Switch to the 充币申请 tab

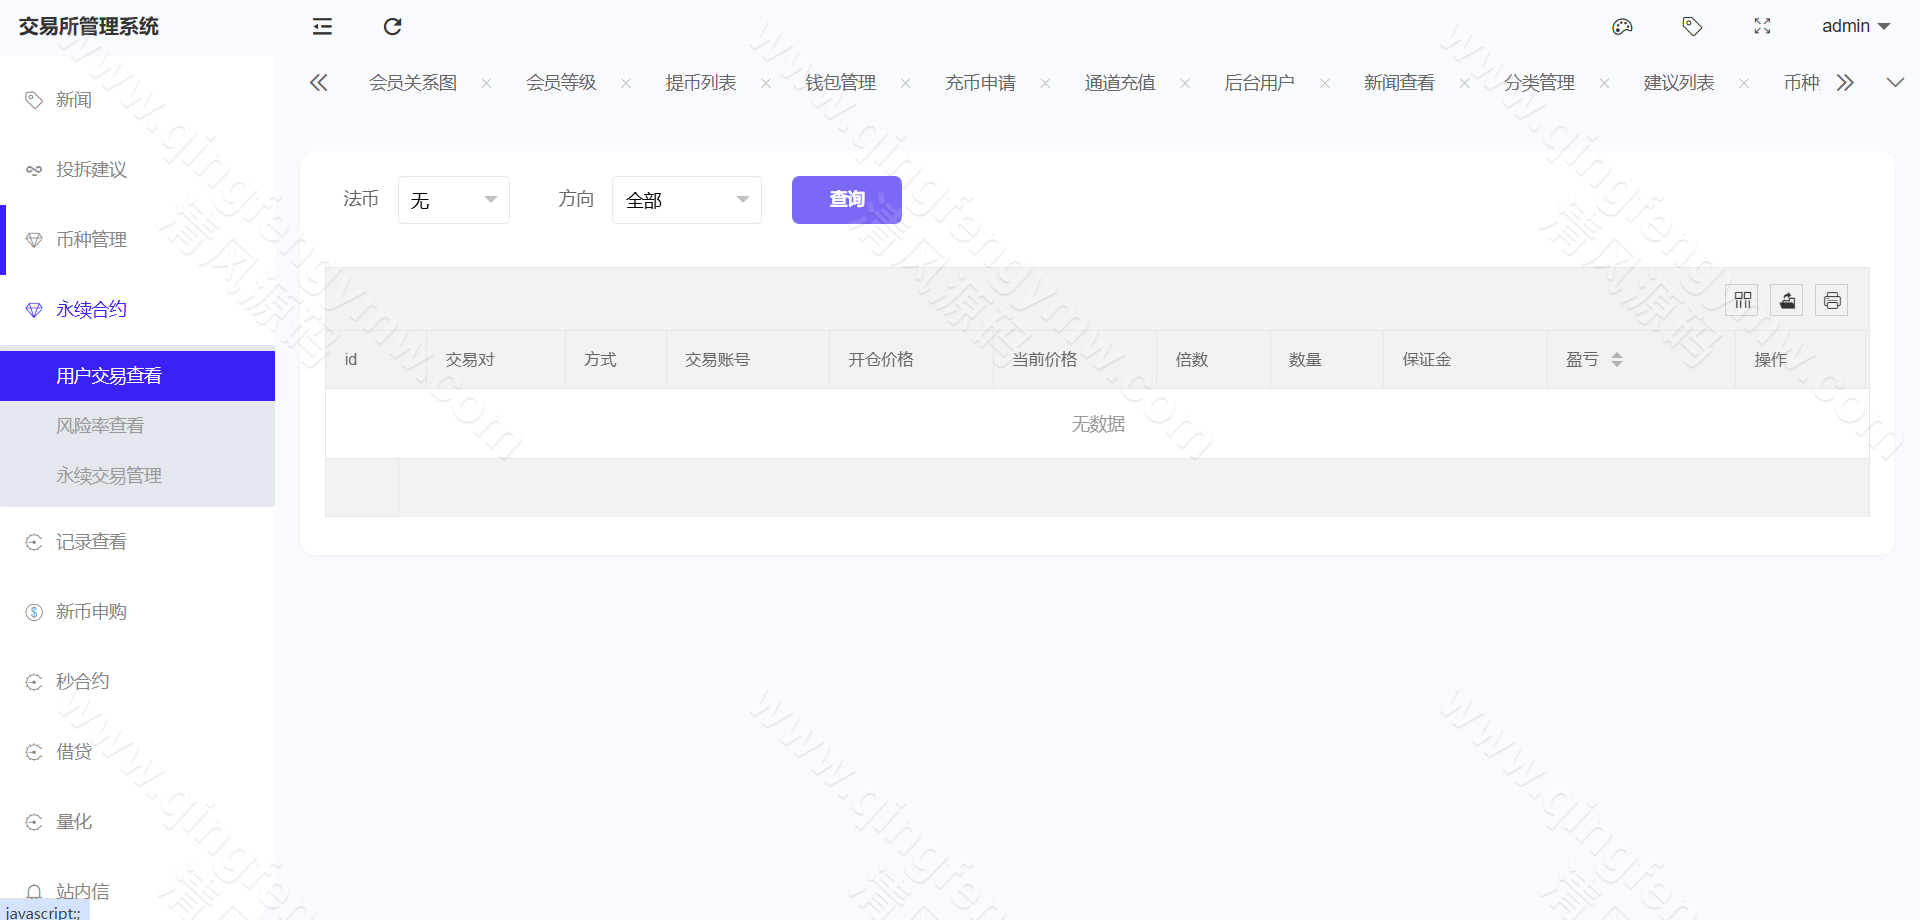(x=980, y=82)
